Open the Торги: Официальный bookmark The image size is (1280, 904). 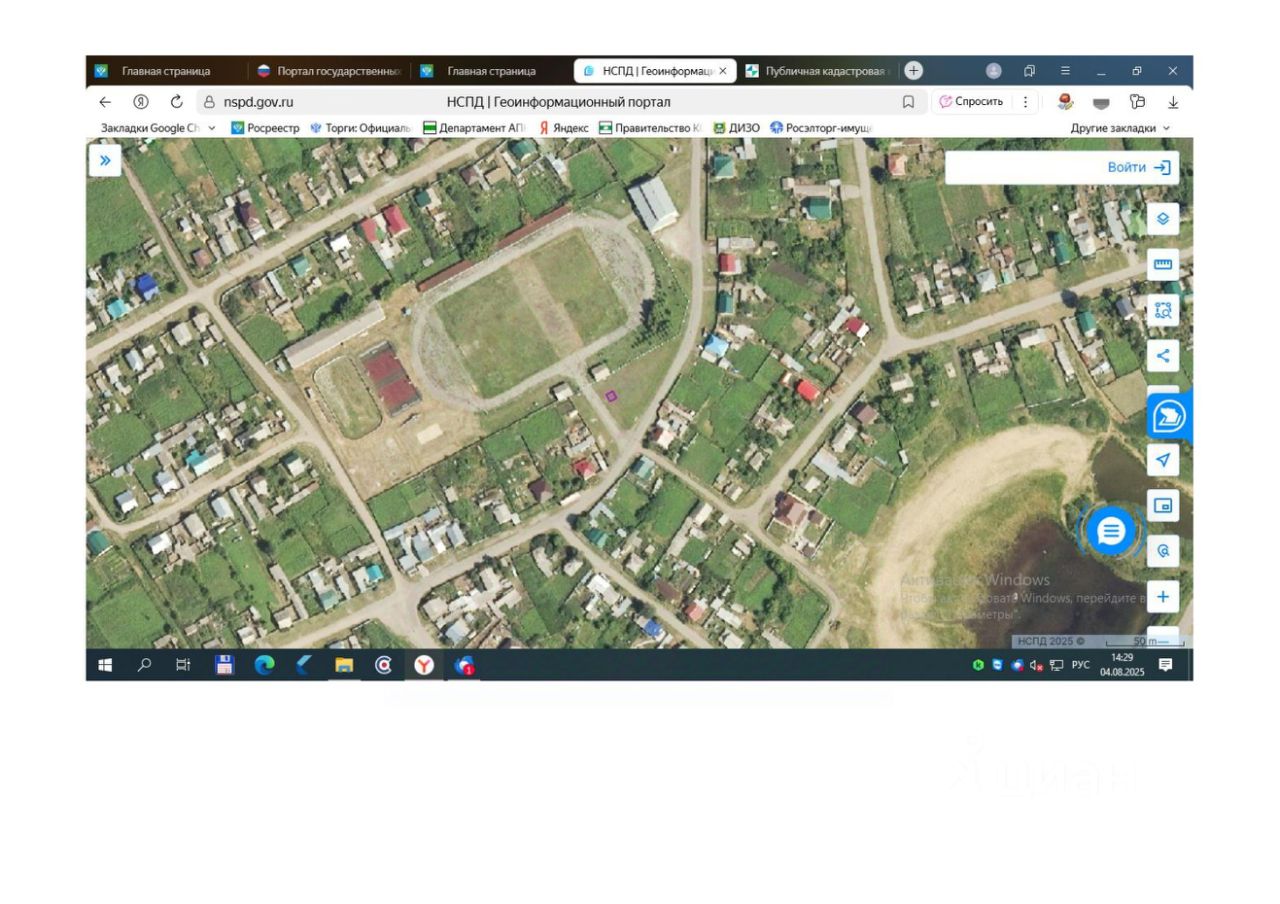(360, 128)
